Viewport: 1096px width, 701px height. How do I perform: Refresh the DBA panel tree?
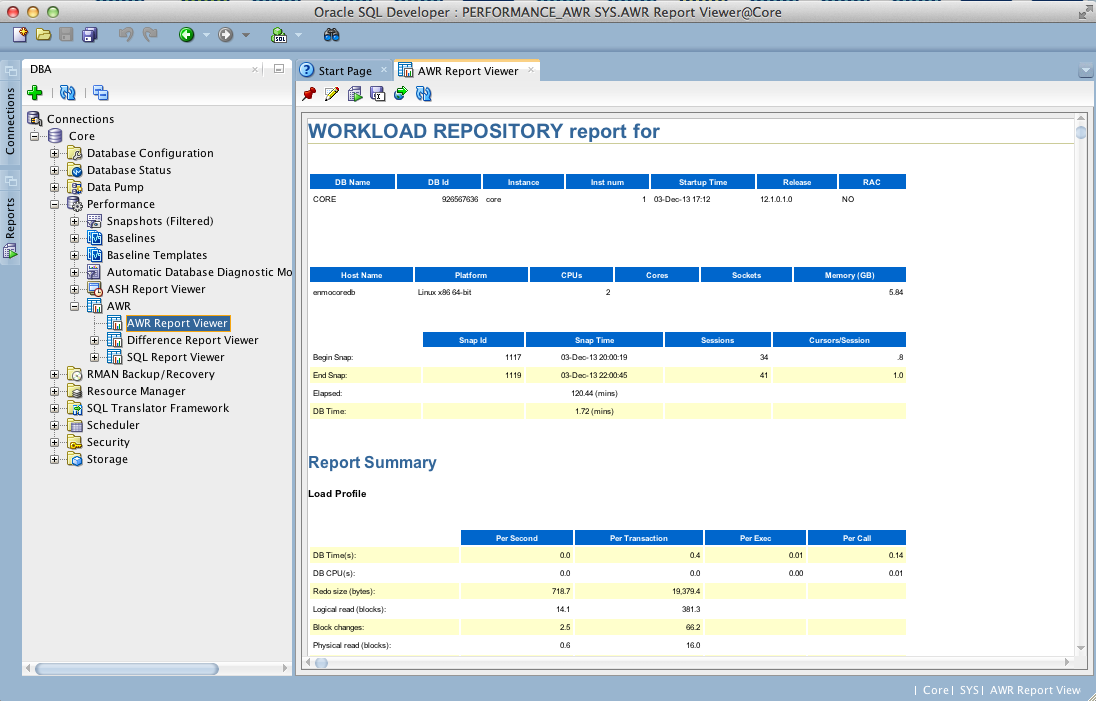pyautogui.click(x=68, y=92)
